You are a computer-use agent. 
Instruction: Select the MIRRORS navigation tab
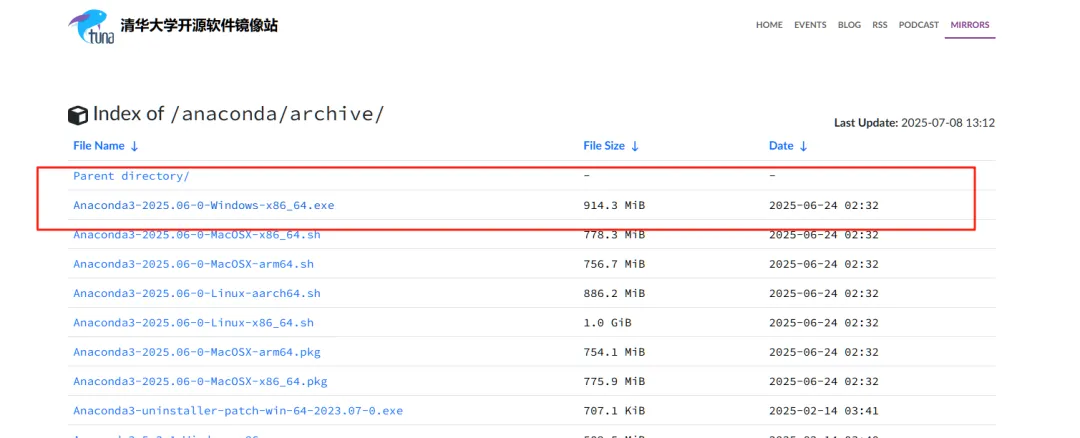pos(970,25)
